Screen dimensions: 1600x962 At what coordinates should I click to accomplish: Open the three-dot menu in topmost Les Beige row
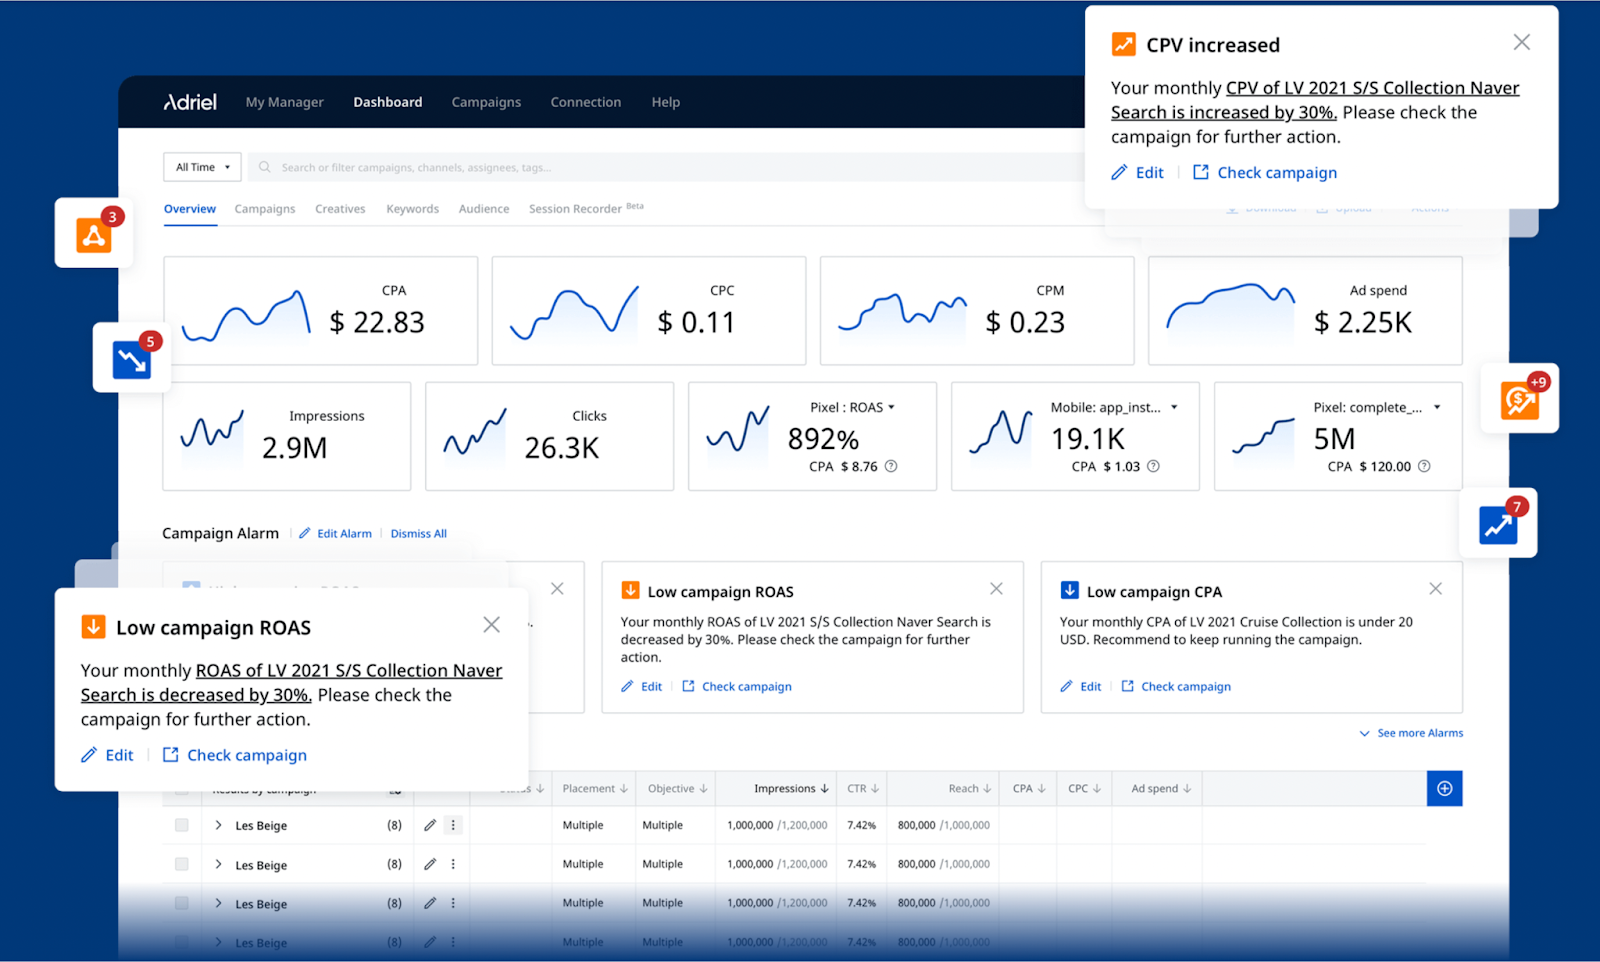pos(453,825)
